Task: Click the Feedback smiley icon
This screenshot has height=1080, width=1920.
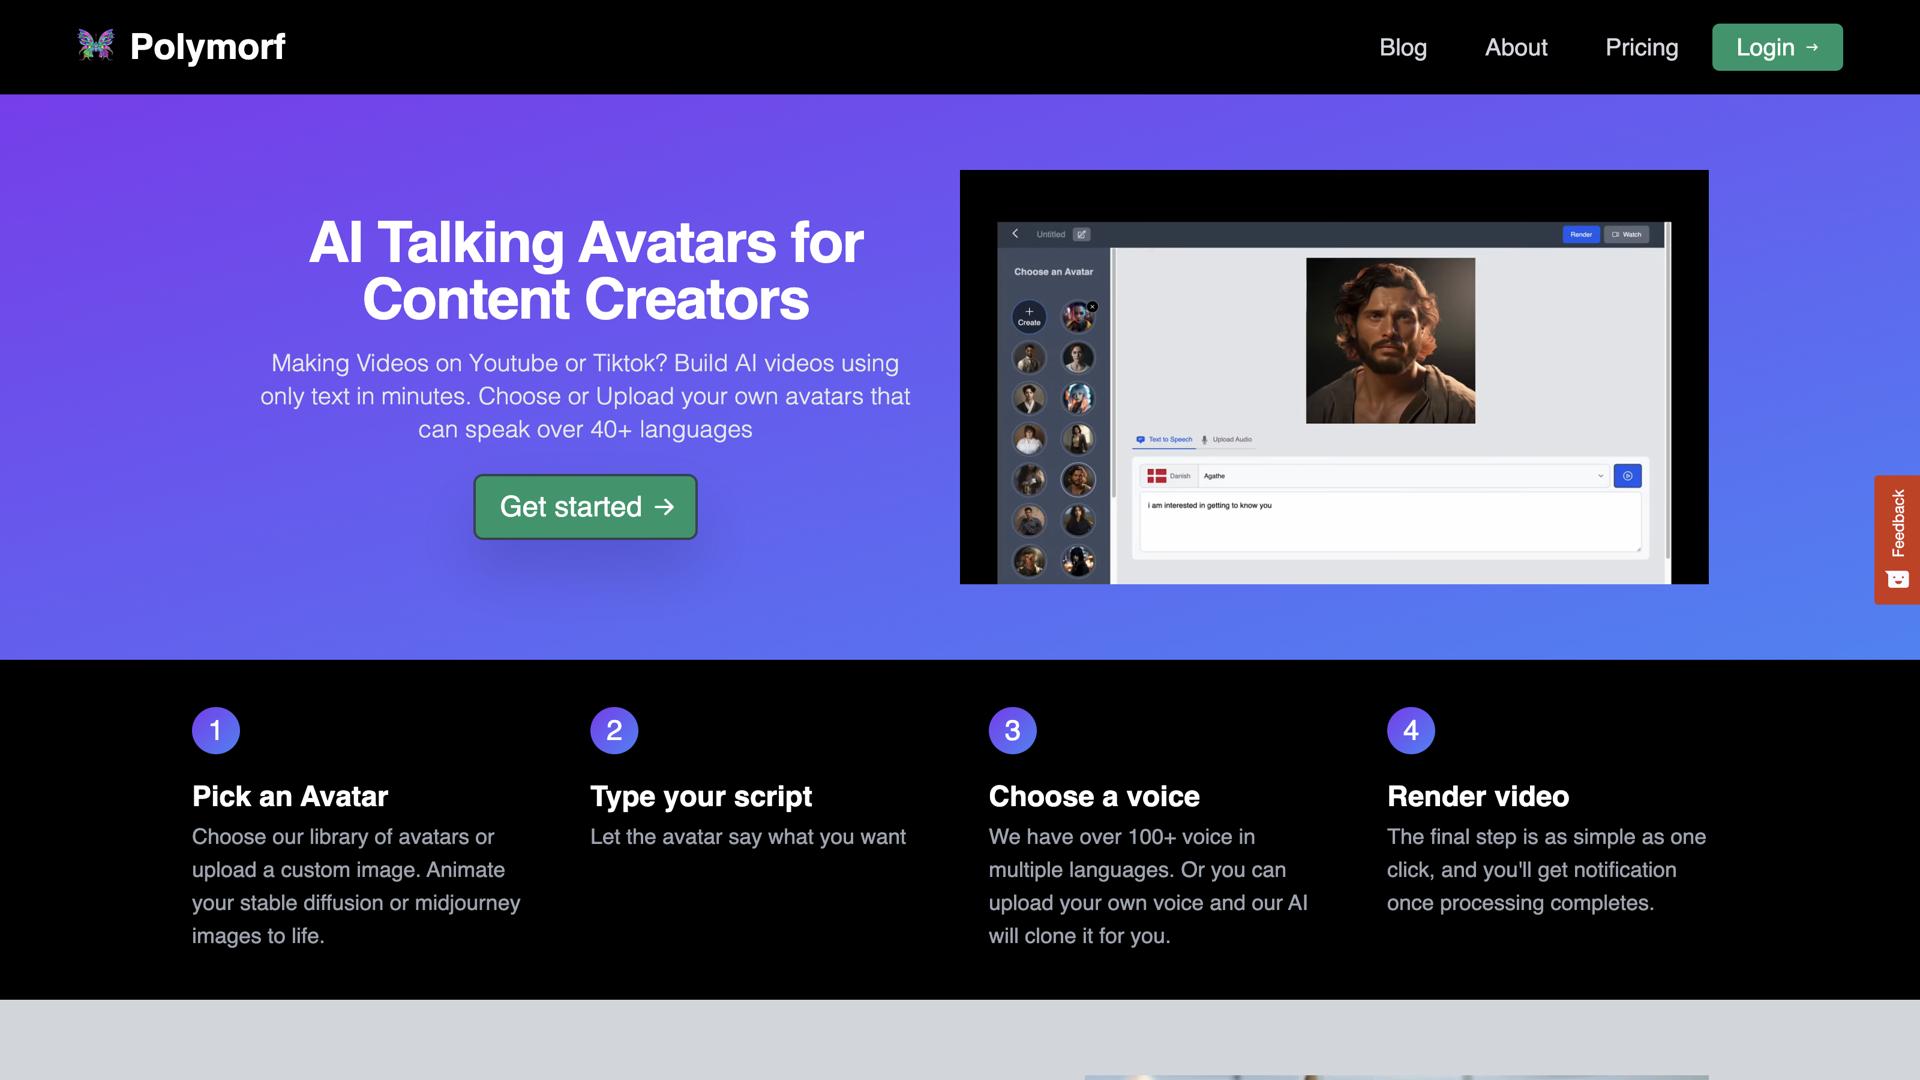Action: point(1897,579)
